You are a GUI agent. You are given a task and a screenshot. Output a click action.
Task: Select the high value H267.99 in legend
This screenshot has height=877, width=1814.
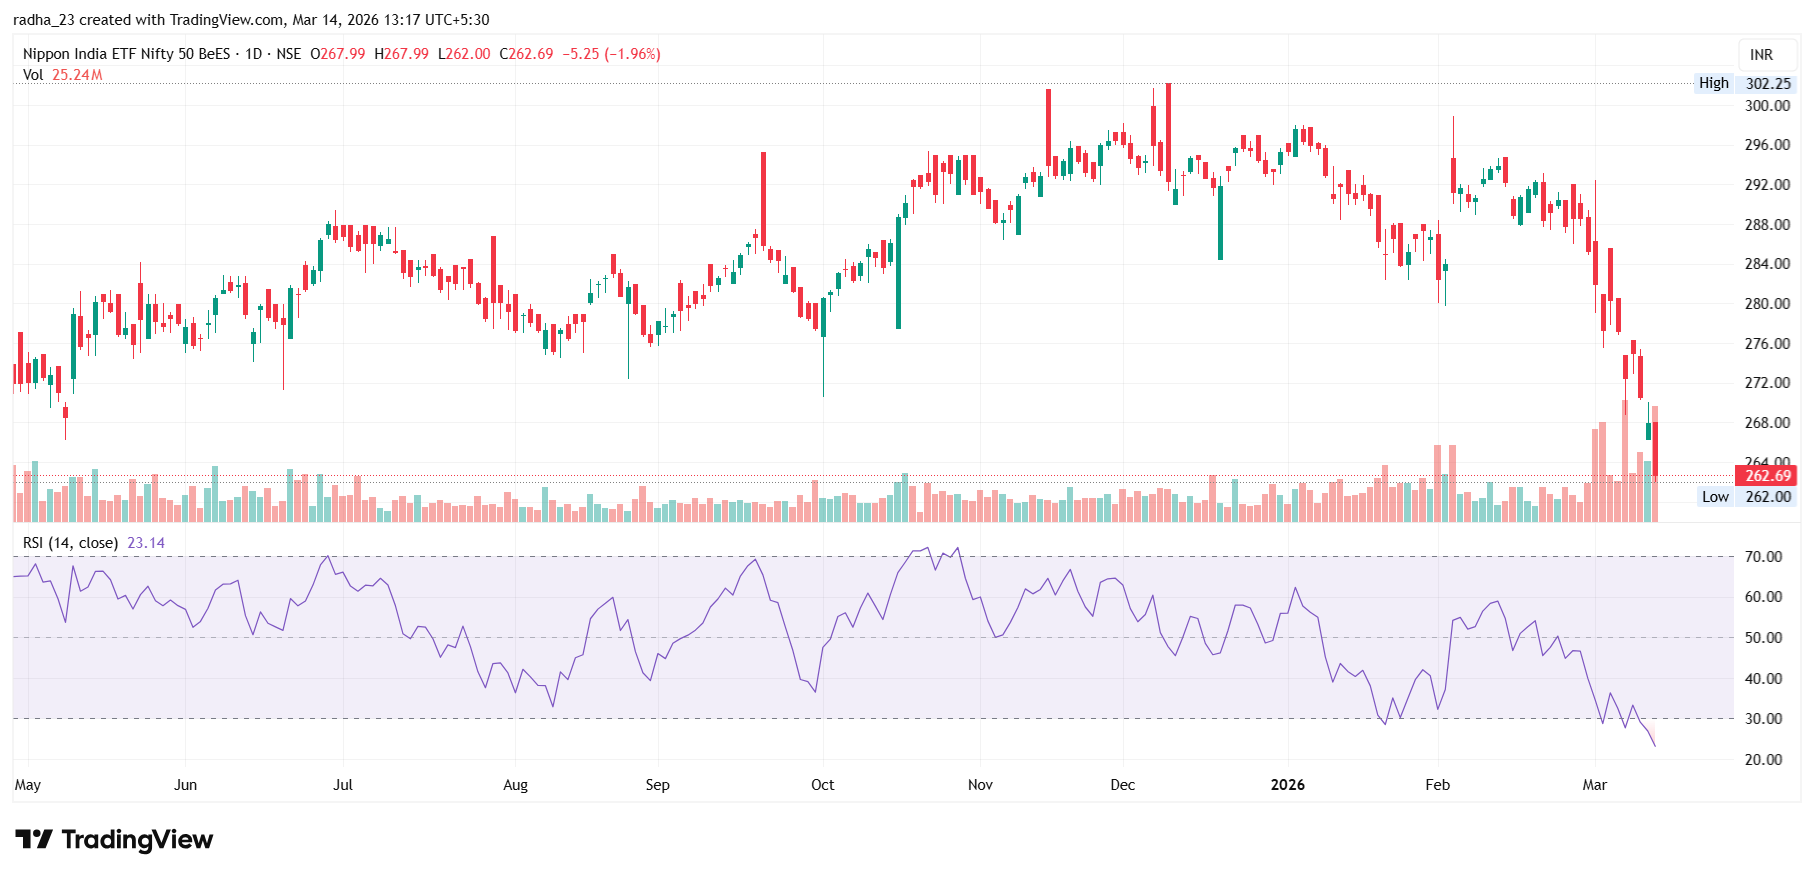click(x=401, y=54)
